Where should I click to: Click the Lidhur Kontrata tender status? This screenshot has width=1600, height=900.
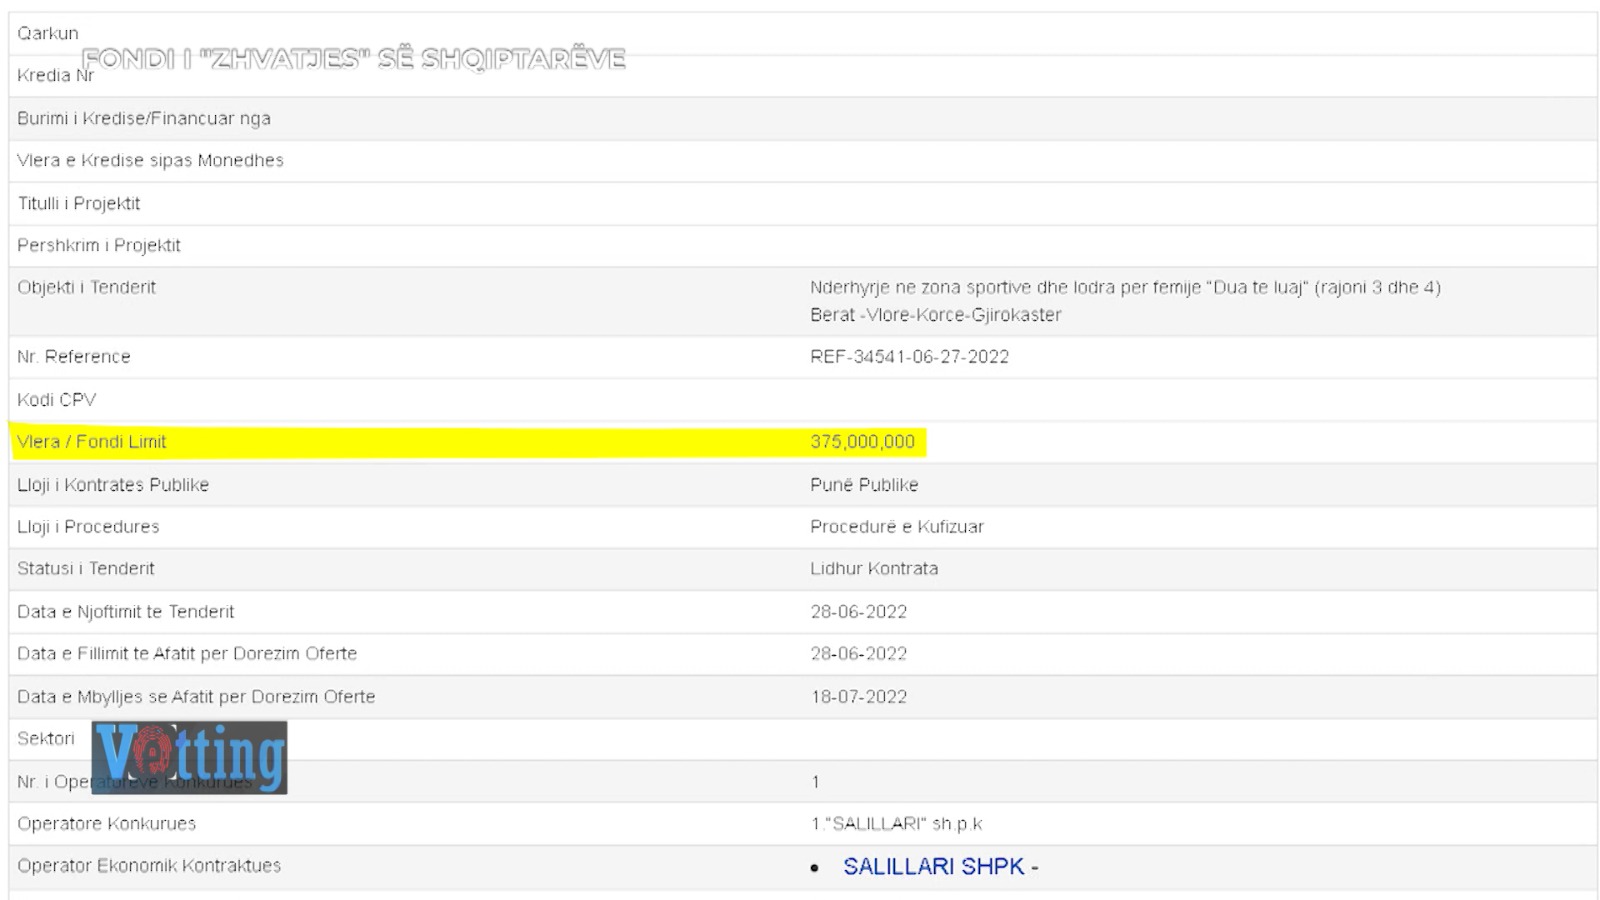pyautogui.click(x=873, y=569)
